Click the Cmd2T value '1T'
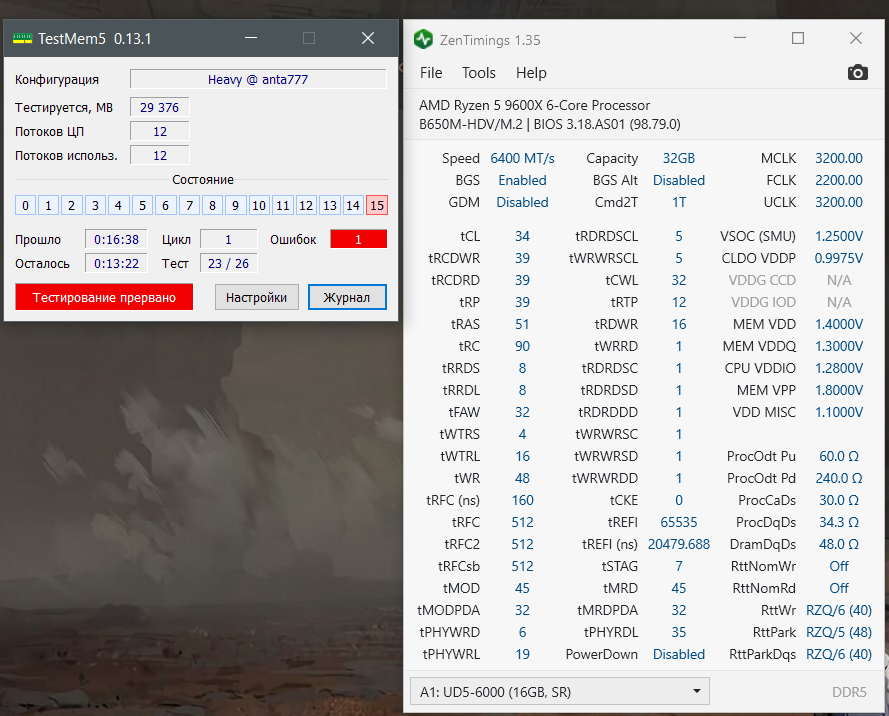Image resolution: width=889 pixels, height=716 pixels. [679, 202]
